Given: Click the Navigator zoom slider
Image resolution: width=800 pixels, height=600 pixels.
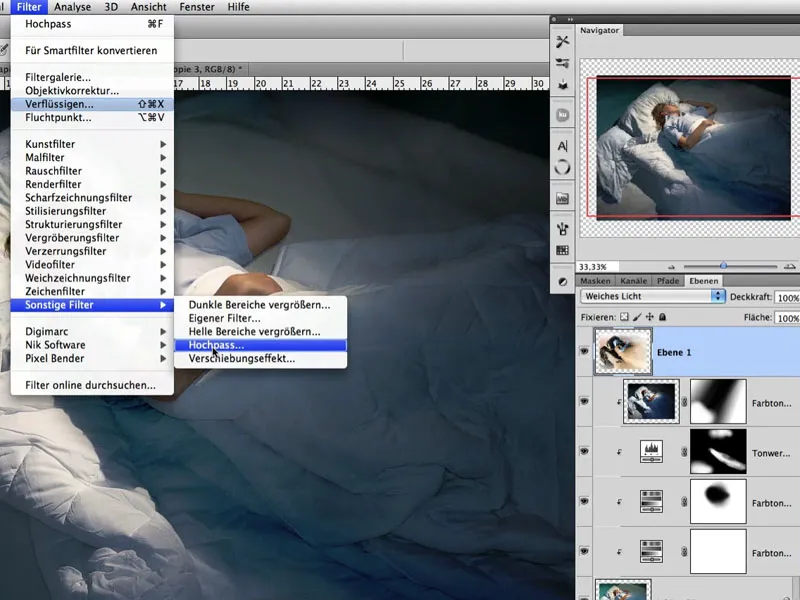Looking at the screenshot, I should 724,266.
